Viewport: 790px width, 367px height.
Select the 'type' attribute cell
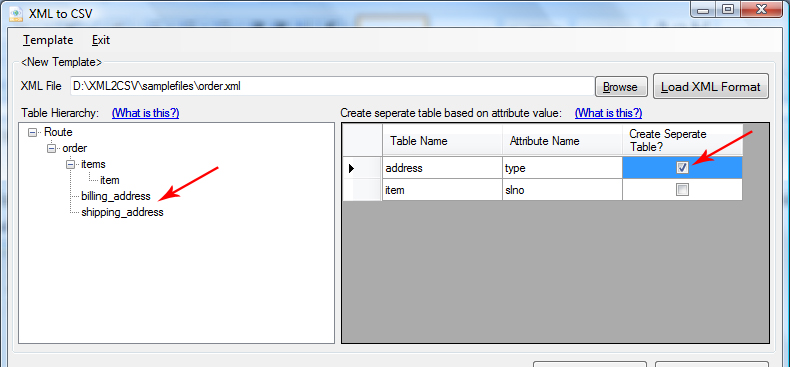click(x=562, y=168)
